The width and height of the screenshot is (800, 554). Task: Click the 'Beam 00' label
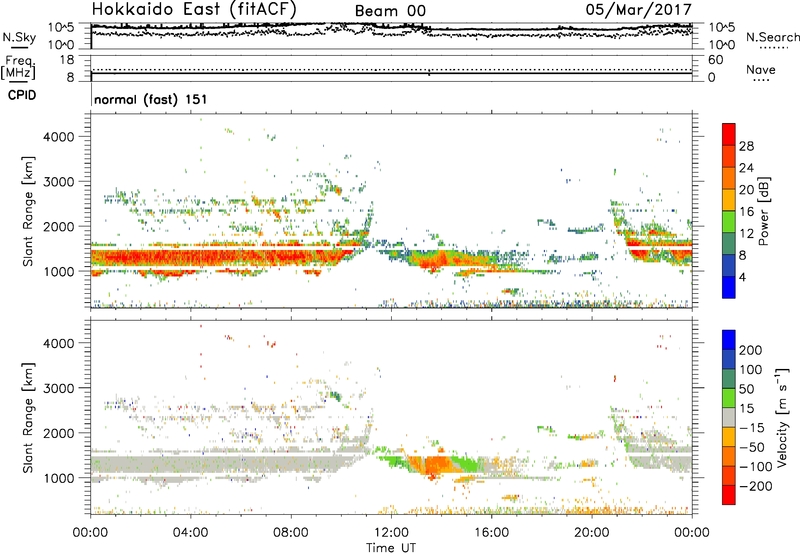[390, 11]
